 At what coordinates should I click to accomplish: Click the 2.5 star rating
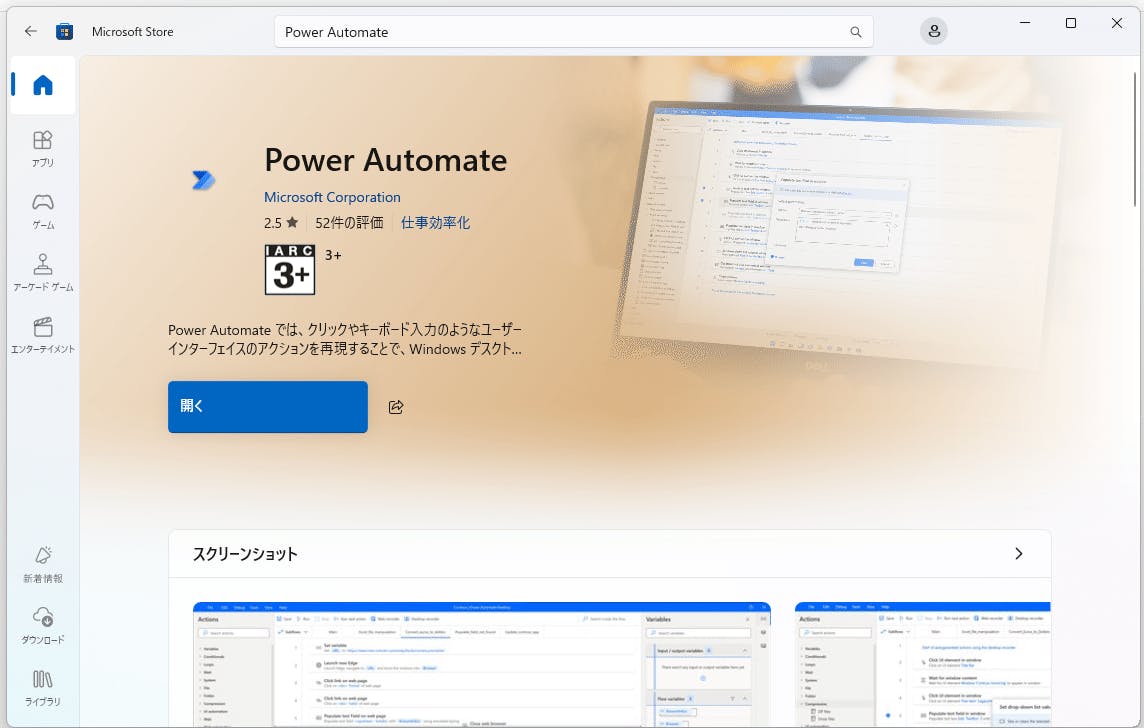(281, 222)
